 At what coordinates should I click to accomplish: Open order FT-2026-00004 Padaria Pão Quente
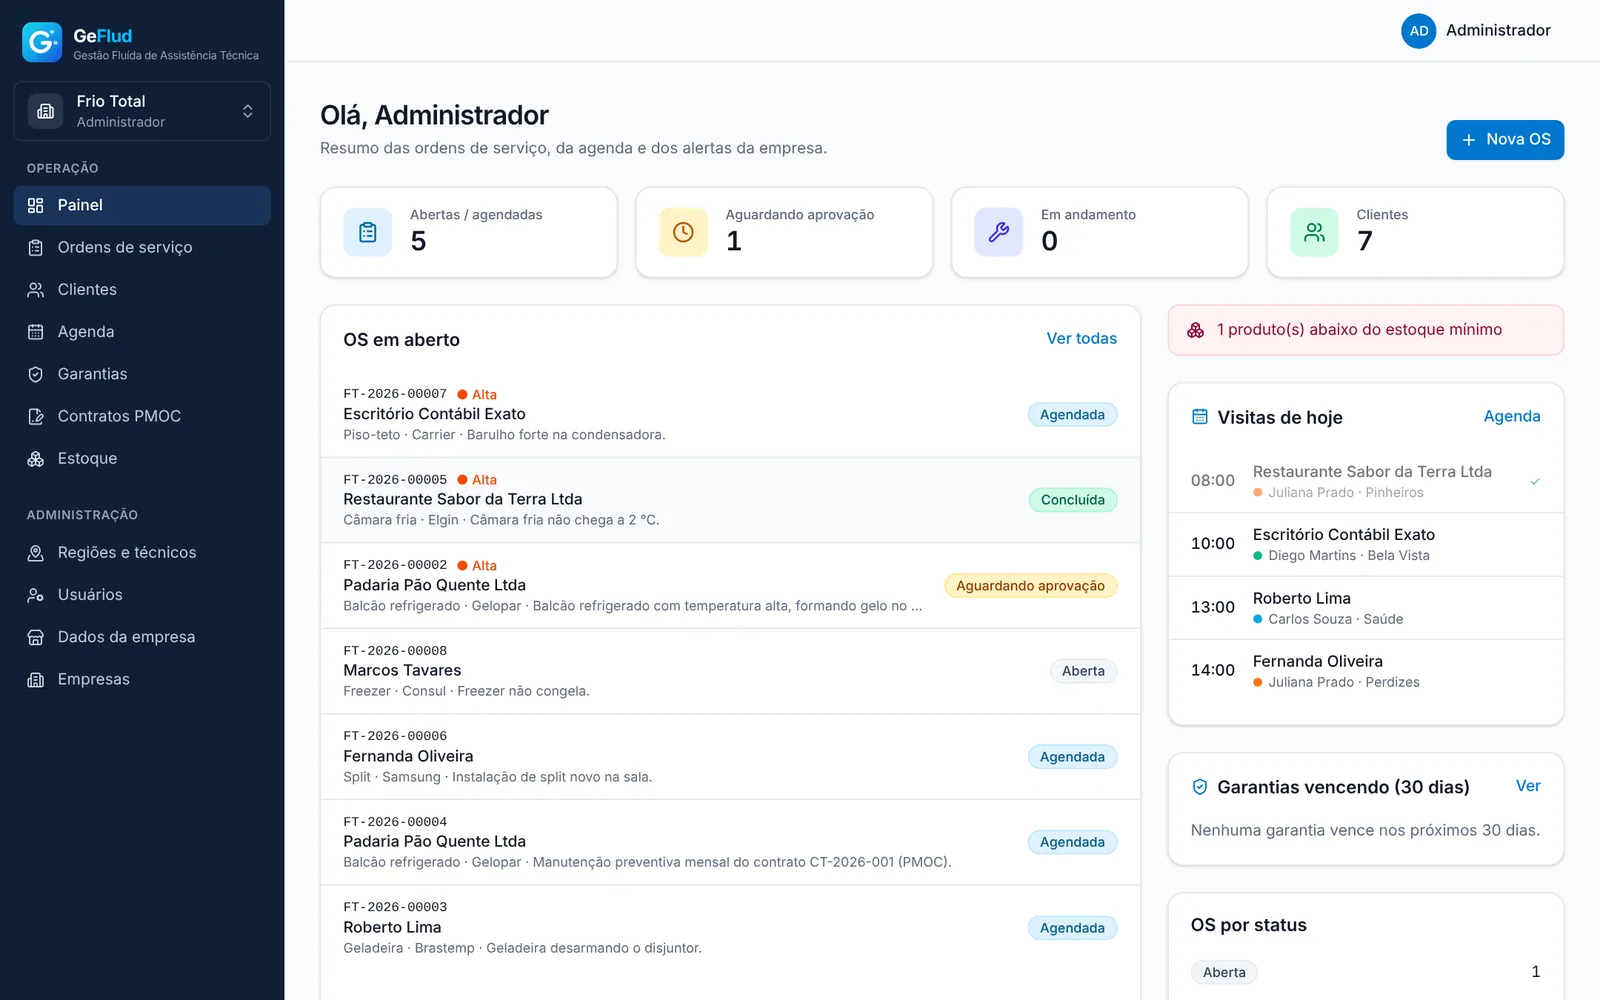coord(730,842)
